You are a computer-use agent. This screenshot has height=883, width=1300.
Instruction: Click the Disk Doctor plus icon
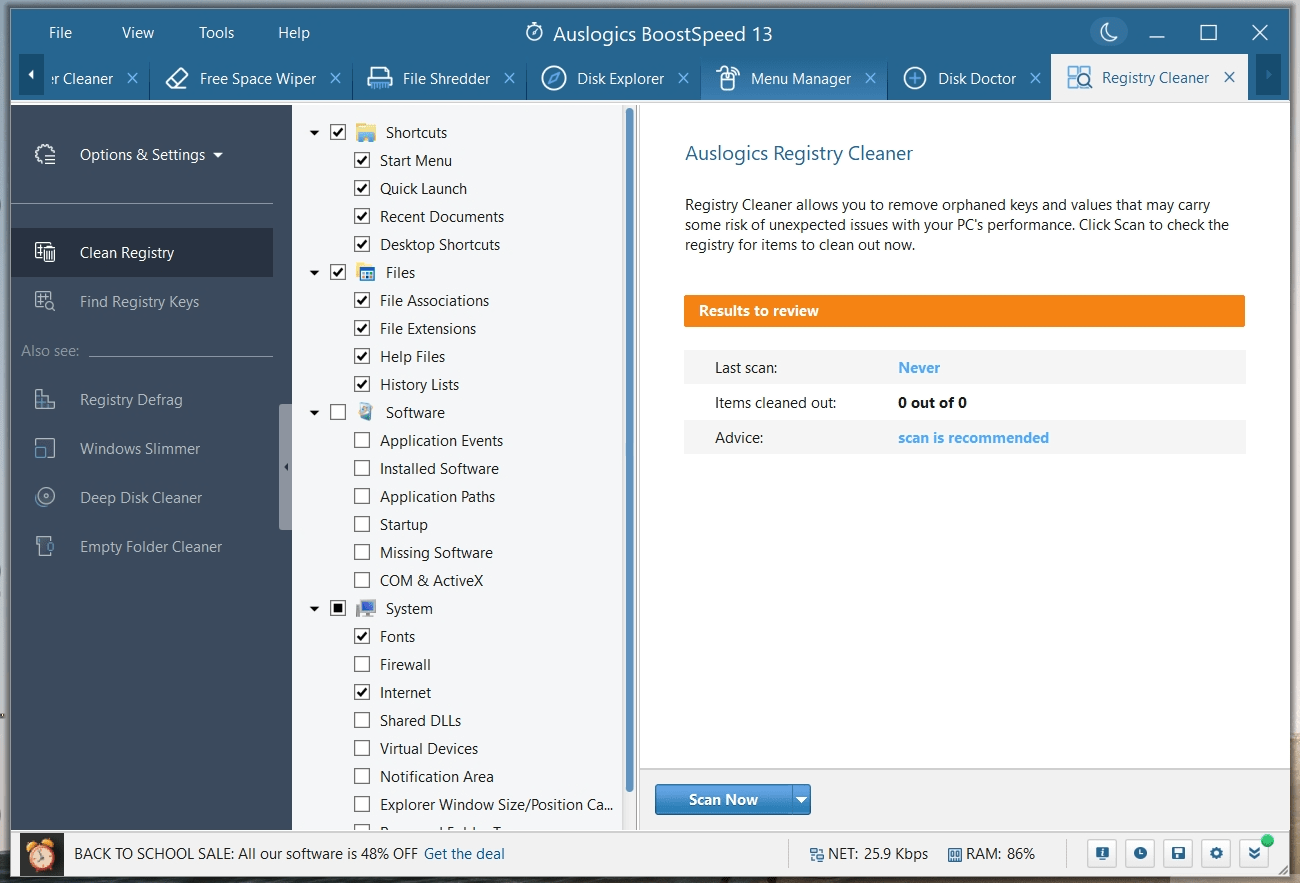[914, 78]
